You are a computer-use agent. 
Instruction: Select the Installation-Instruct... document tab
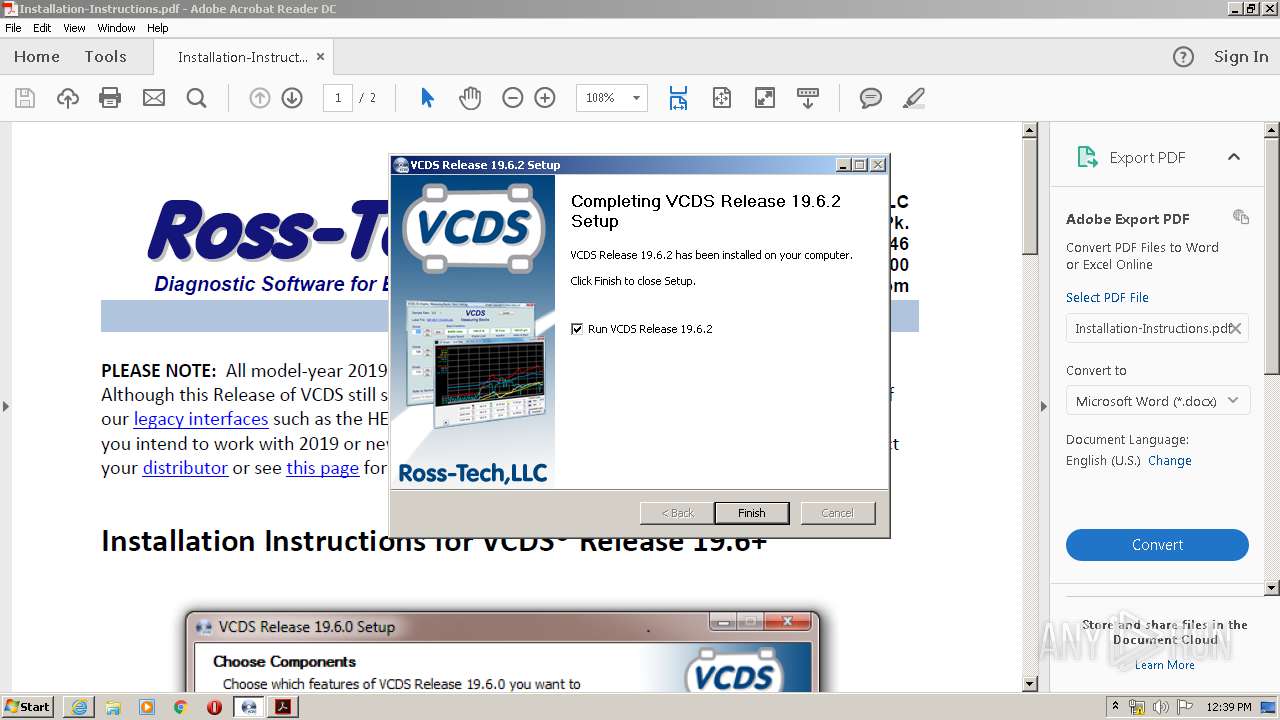(242, 57)
